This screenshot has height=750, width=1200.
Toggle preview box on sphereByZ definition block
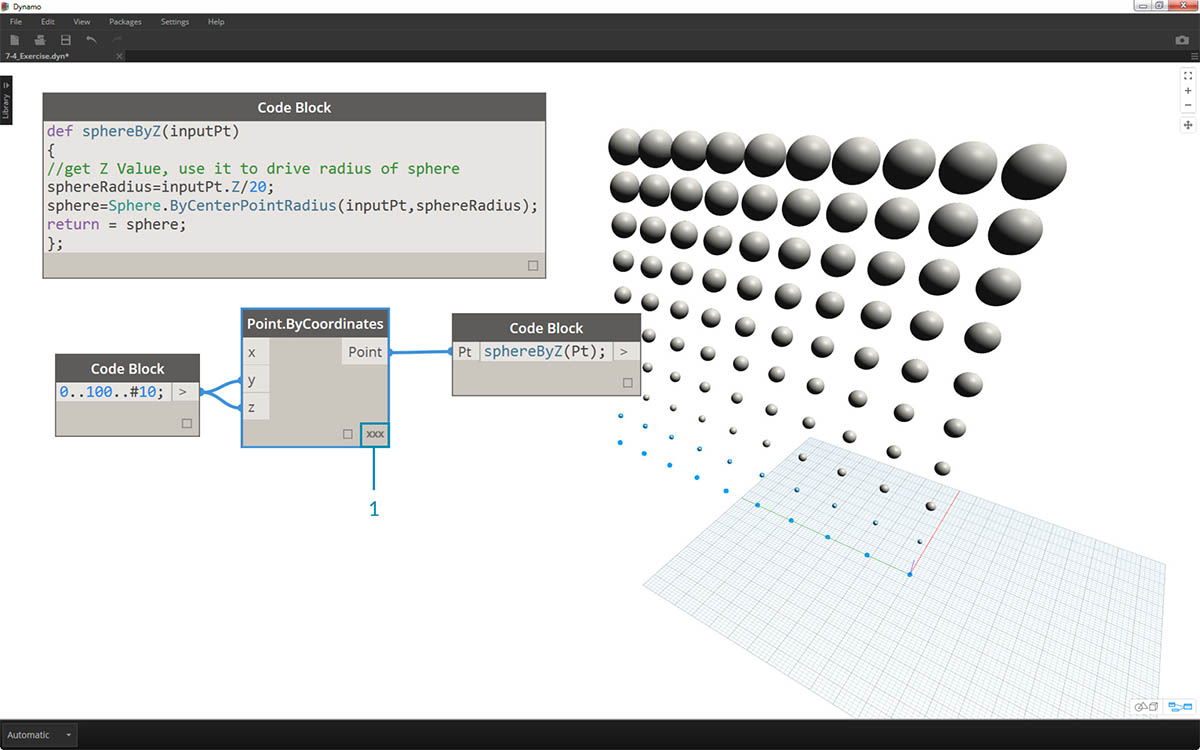point(533,266)
